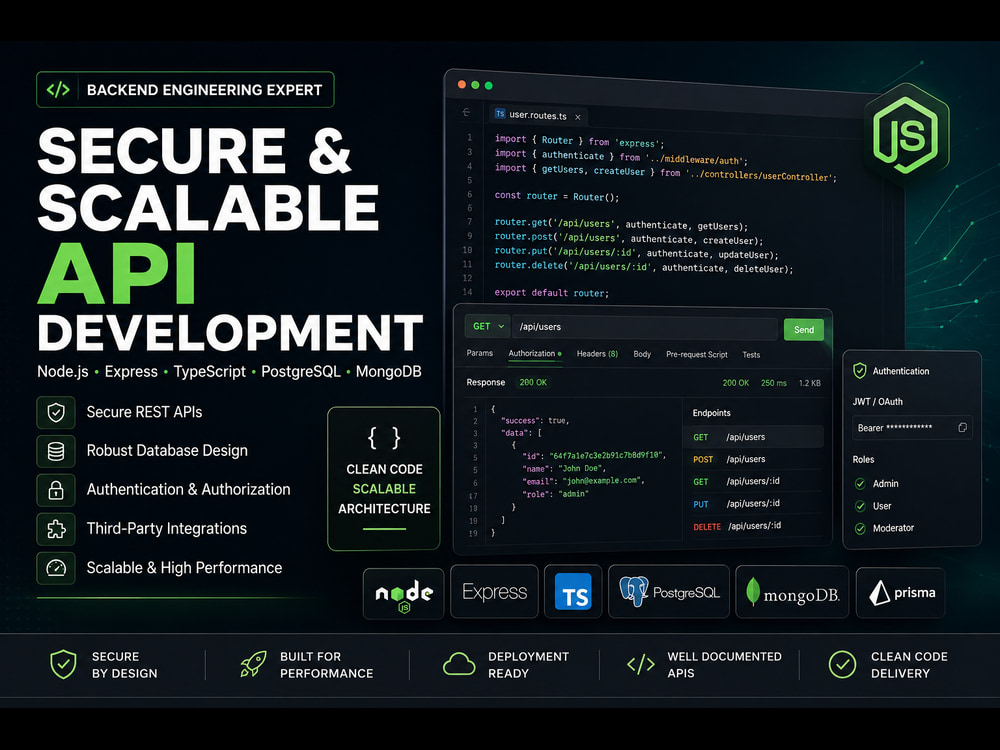The height and width of the screenshot is (750, 1000).
Task: Click the database icon beside Robust Database Design
Action: coord(56,452)
